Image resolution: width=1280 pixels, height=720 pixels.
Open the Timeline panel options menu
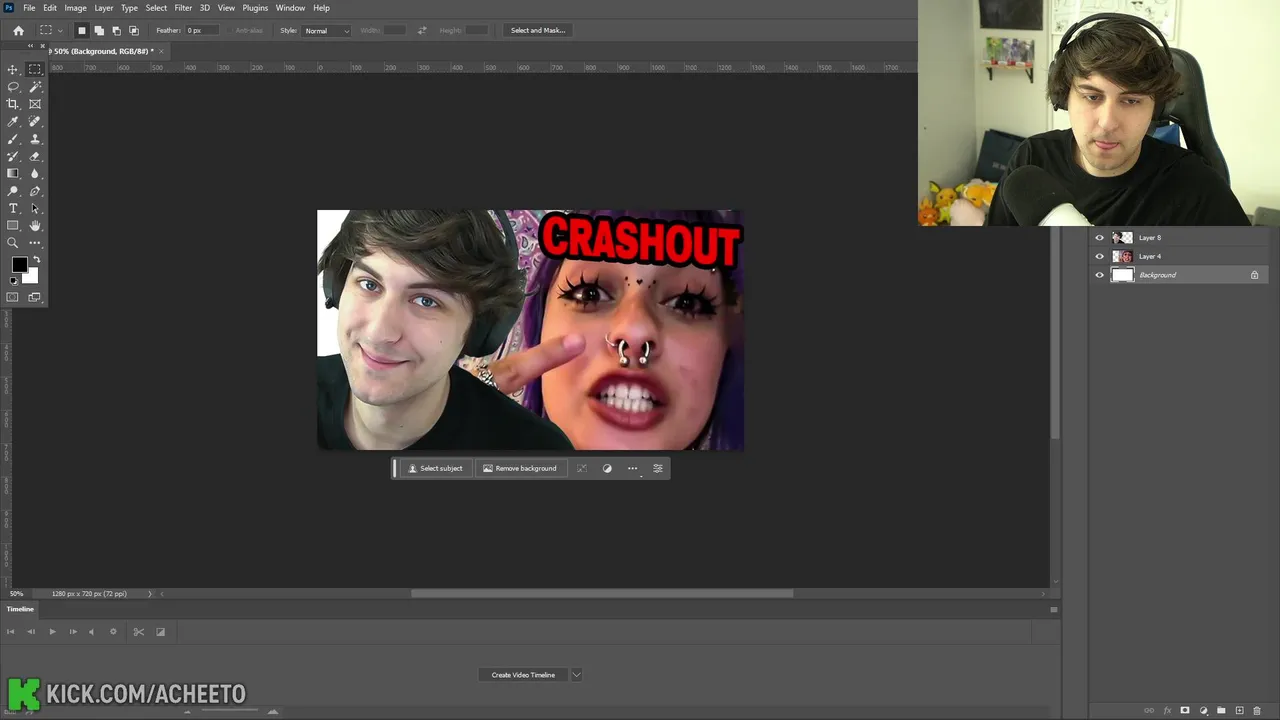pyautogui.click(x=1053, y=609)
